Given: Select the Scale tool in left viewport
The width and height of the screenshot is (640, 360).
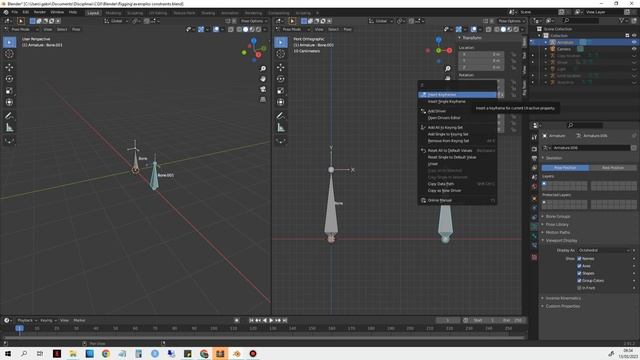Looking at the screenshot, I should point(9,91).
